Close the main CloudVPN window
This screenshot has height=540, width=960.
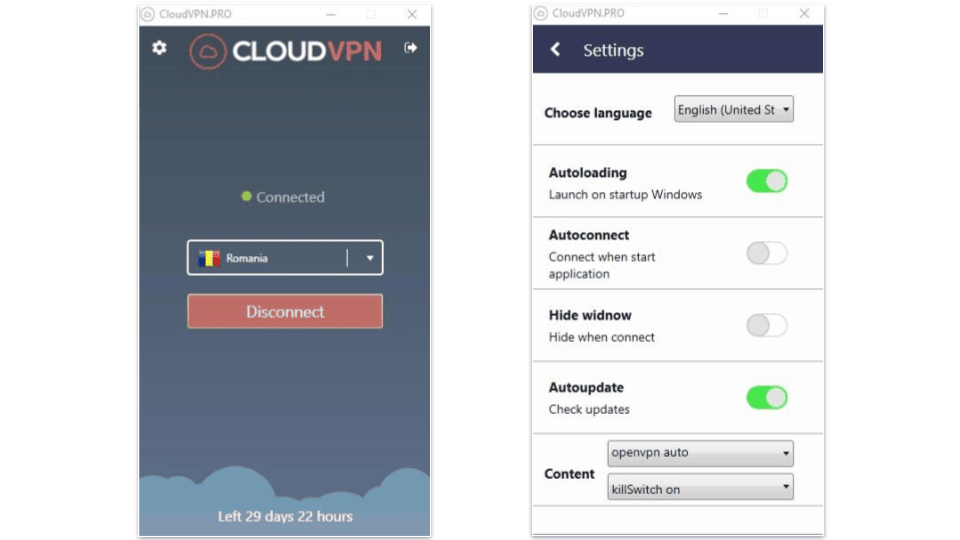point(412,14)
